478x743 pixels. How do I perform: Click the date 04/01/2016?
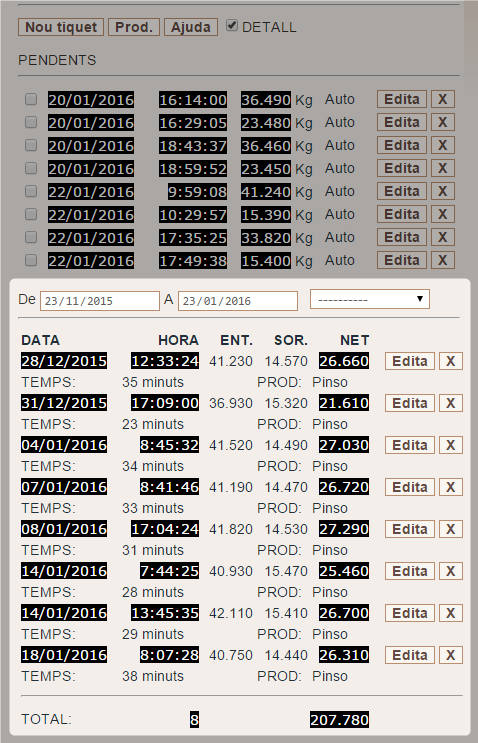(64, 445)
